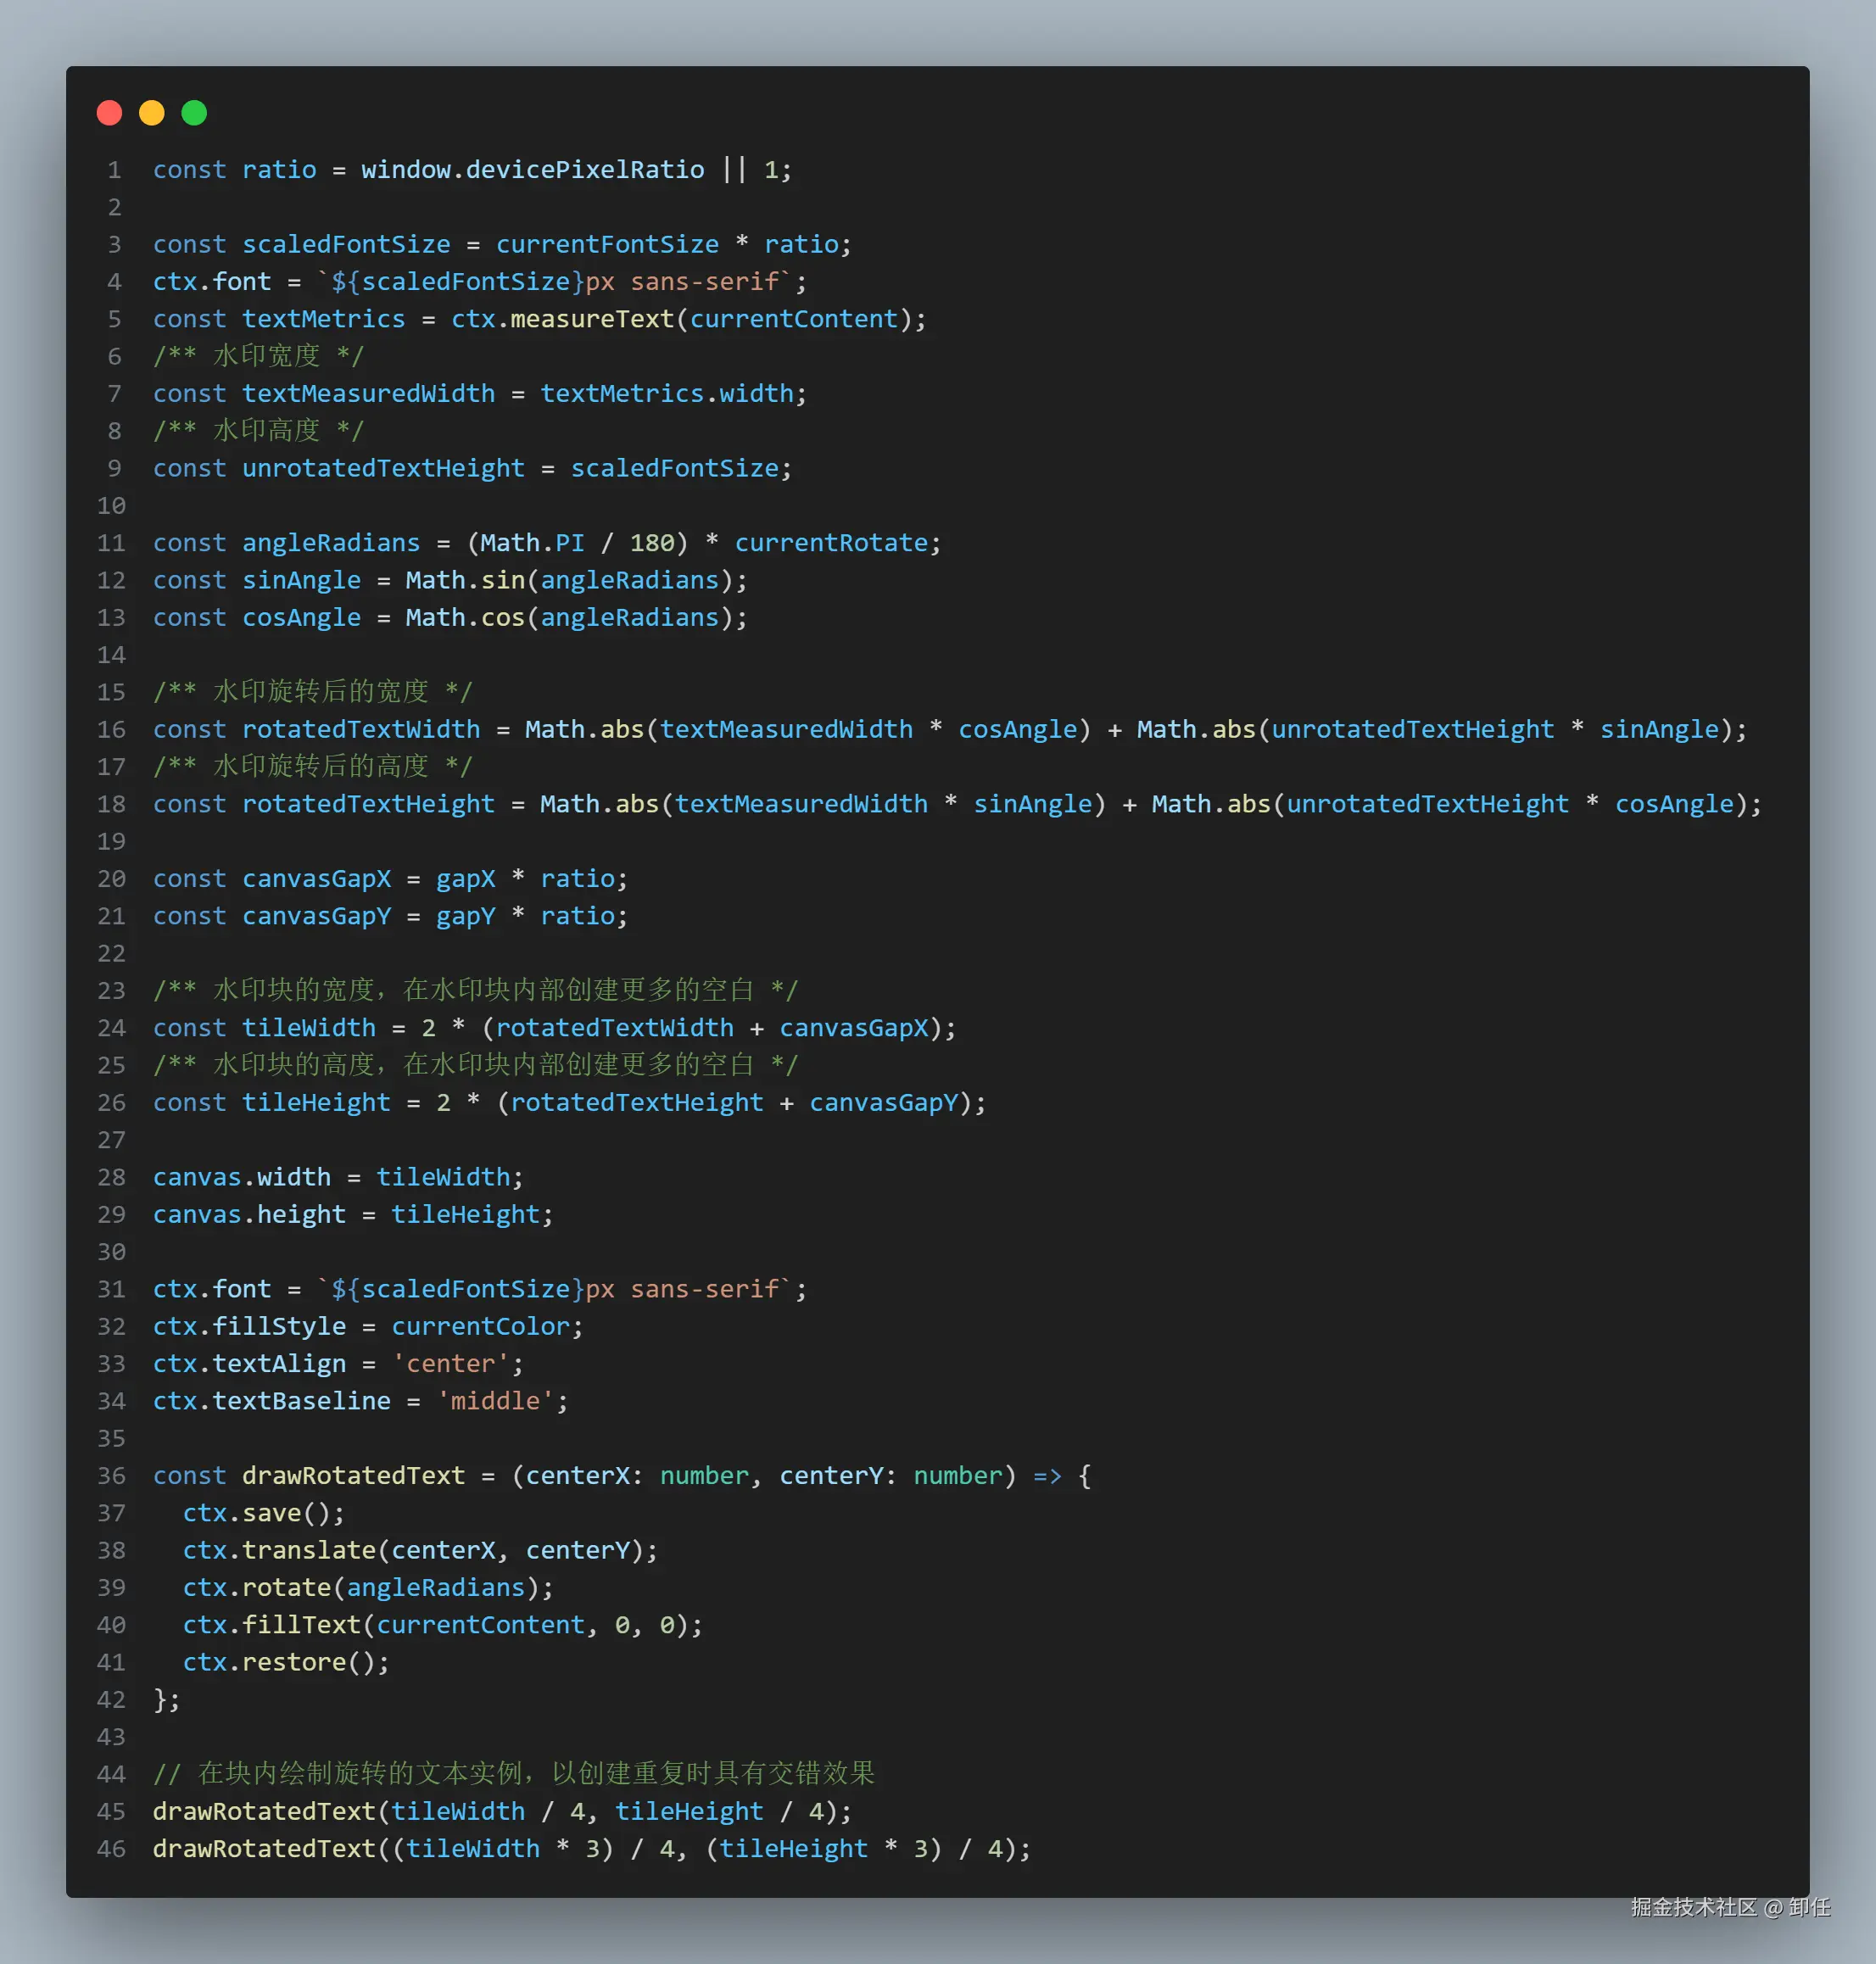1876x1964 pixels.
Task: Click the ctx.save() call on line 37
Action: click(x=262, y=1513)
